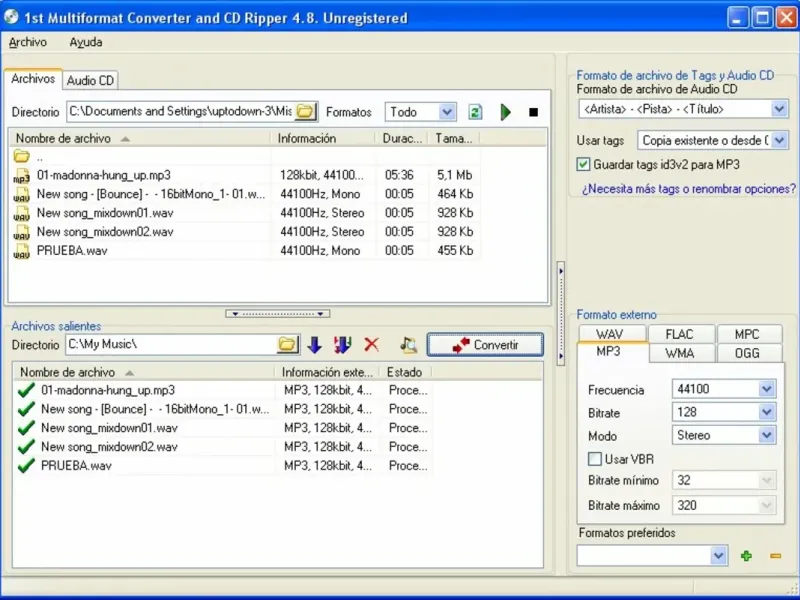Open the ¿Necesita más tags o renombrar opciones? link
The width and height of the screenshot is (800, 600).
pyautogui.click(x=688, y=188)
